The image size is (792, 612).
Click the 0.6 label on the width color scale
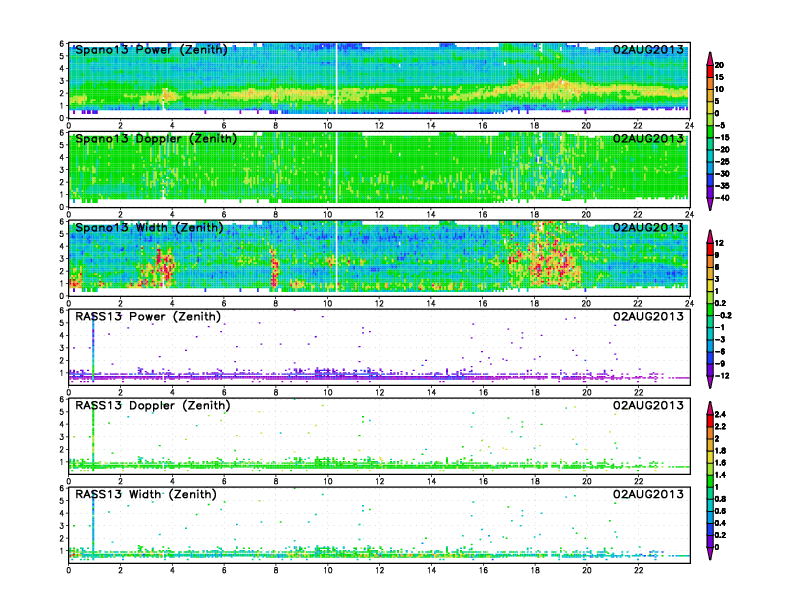(x=720, y=511)
